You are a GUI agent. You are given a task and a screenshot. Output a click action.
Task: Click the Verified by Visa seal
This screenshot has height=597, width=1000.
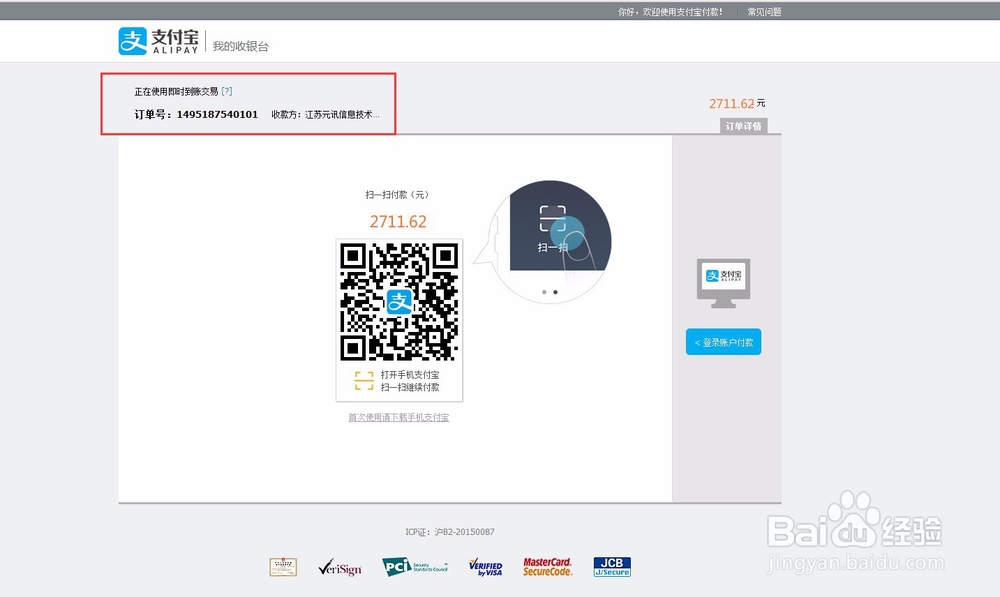click(x=487, y=566)
